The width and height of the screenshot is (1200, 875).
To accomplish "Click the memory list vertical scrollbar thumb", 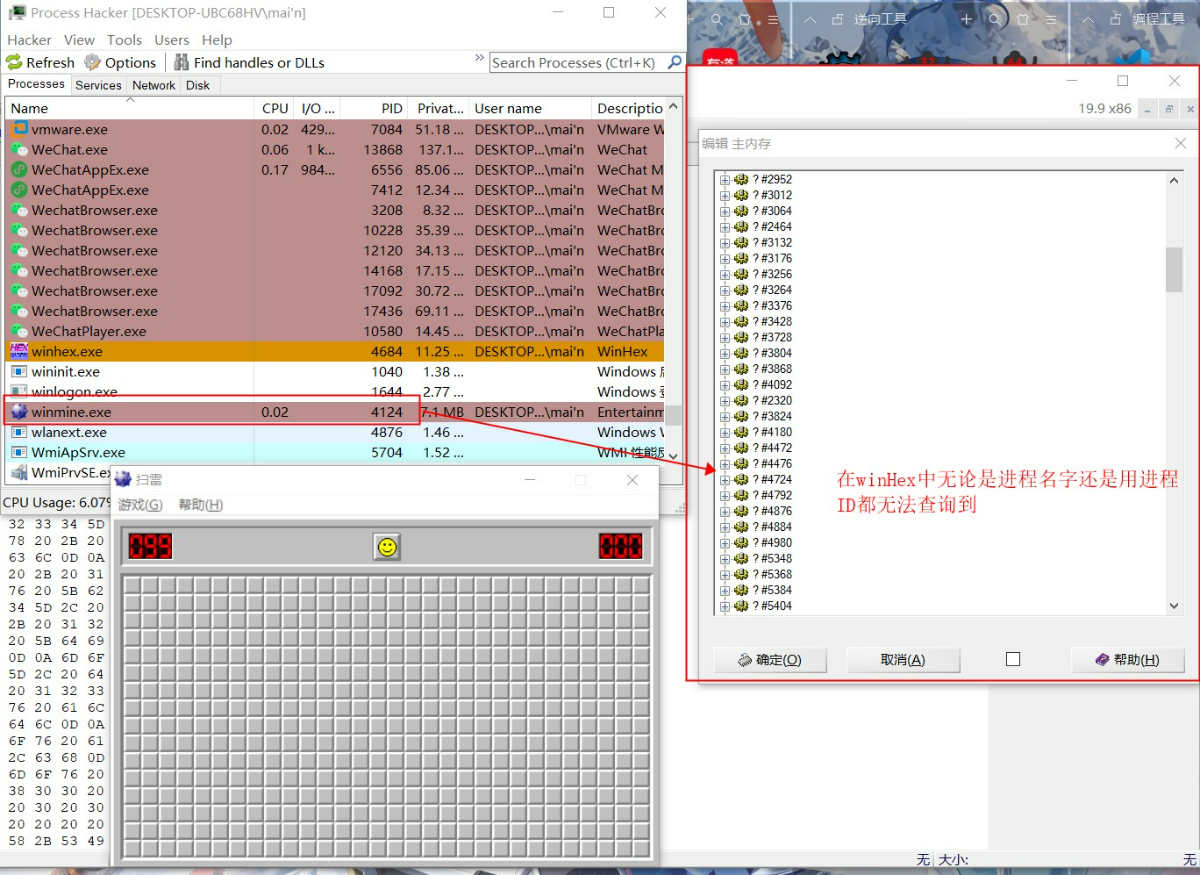I will coord(1174,268).
